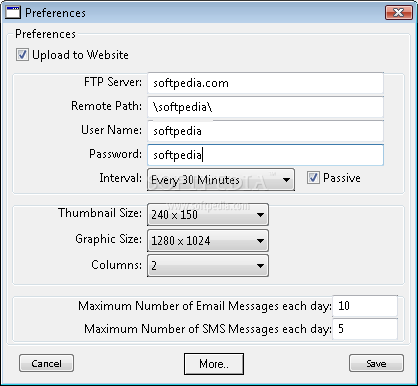Click the Cancel button
Screen dimensions: 418x386
[46, 363]
